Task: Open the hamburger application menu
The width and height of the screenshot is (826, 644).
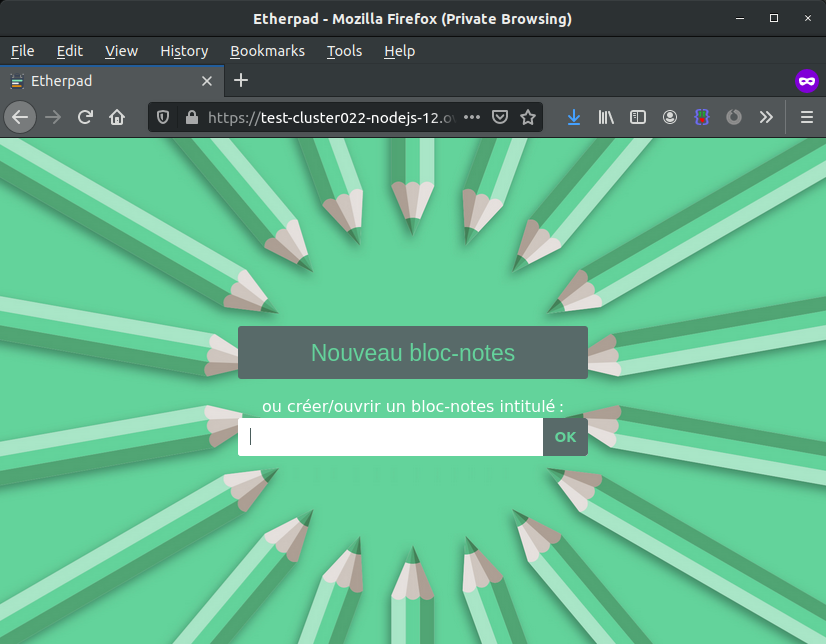Action: tap(806, 117)
